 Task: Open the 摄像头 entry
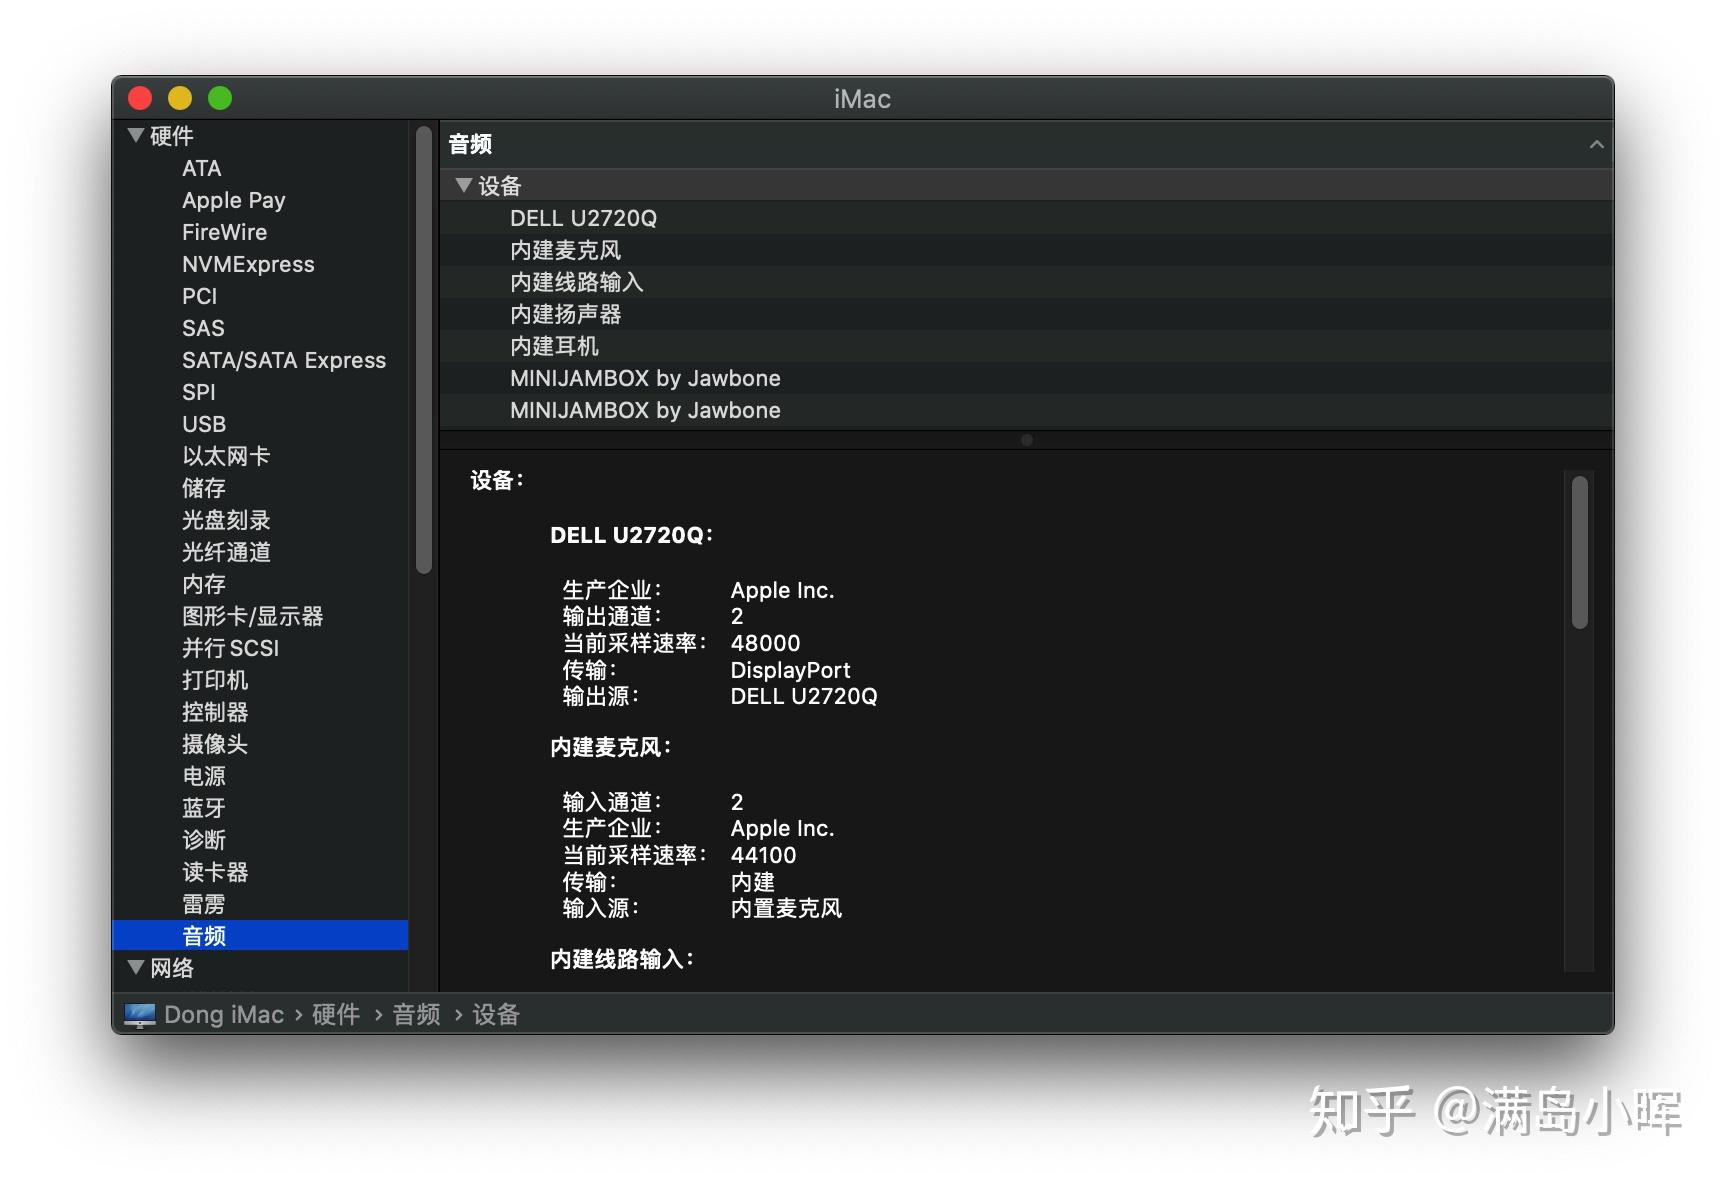(215, 744)
